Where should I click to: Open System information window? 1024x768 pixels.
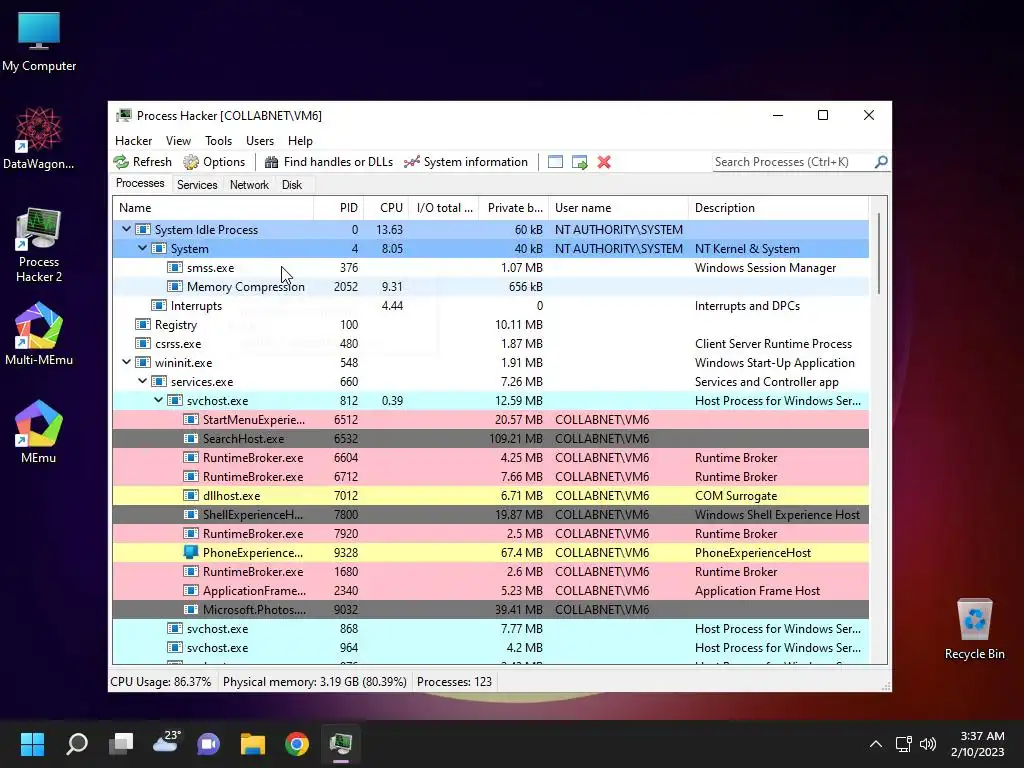[466, 162]
